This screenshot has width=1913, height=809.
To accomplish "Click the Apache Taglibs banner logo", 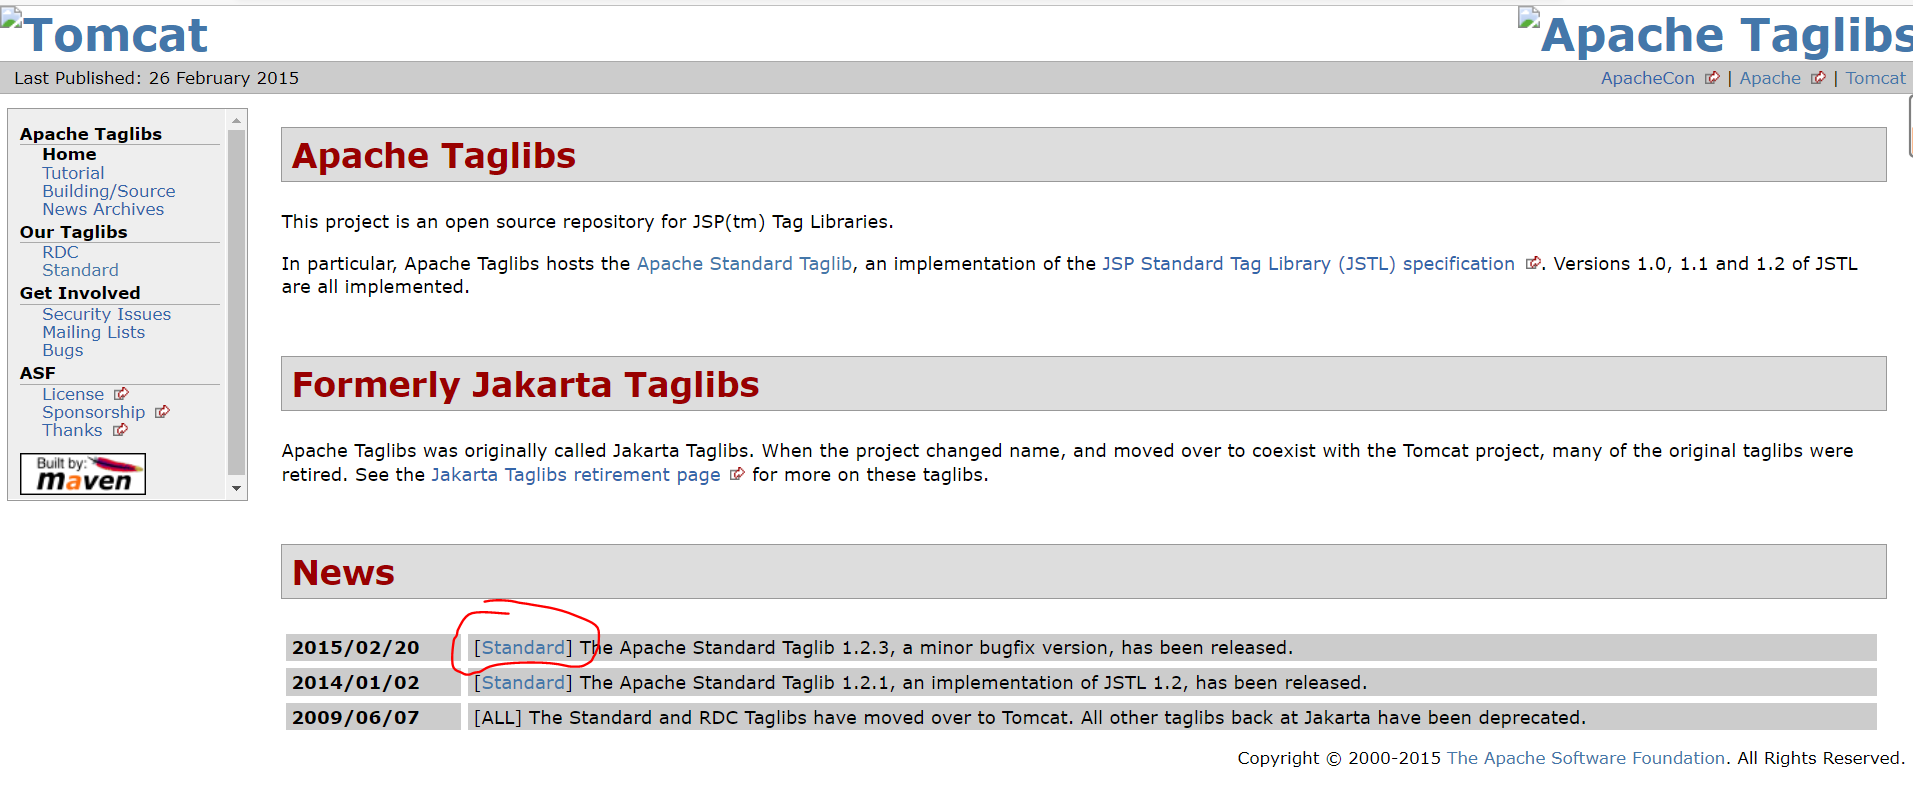I will point(1715,34).
